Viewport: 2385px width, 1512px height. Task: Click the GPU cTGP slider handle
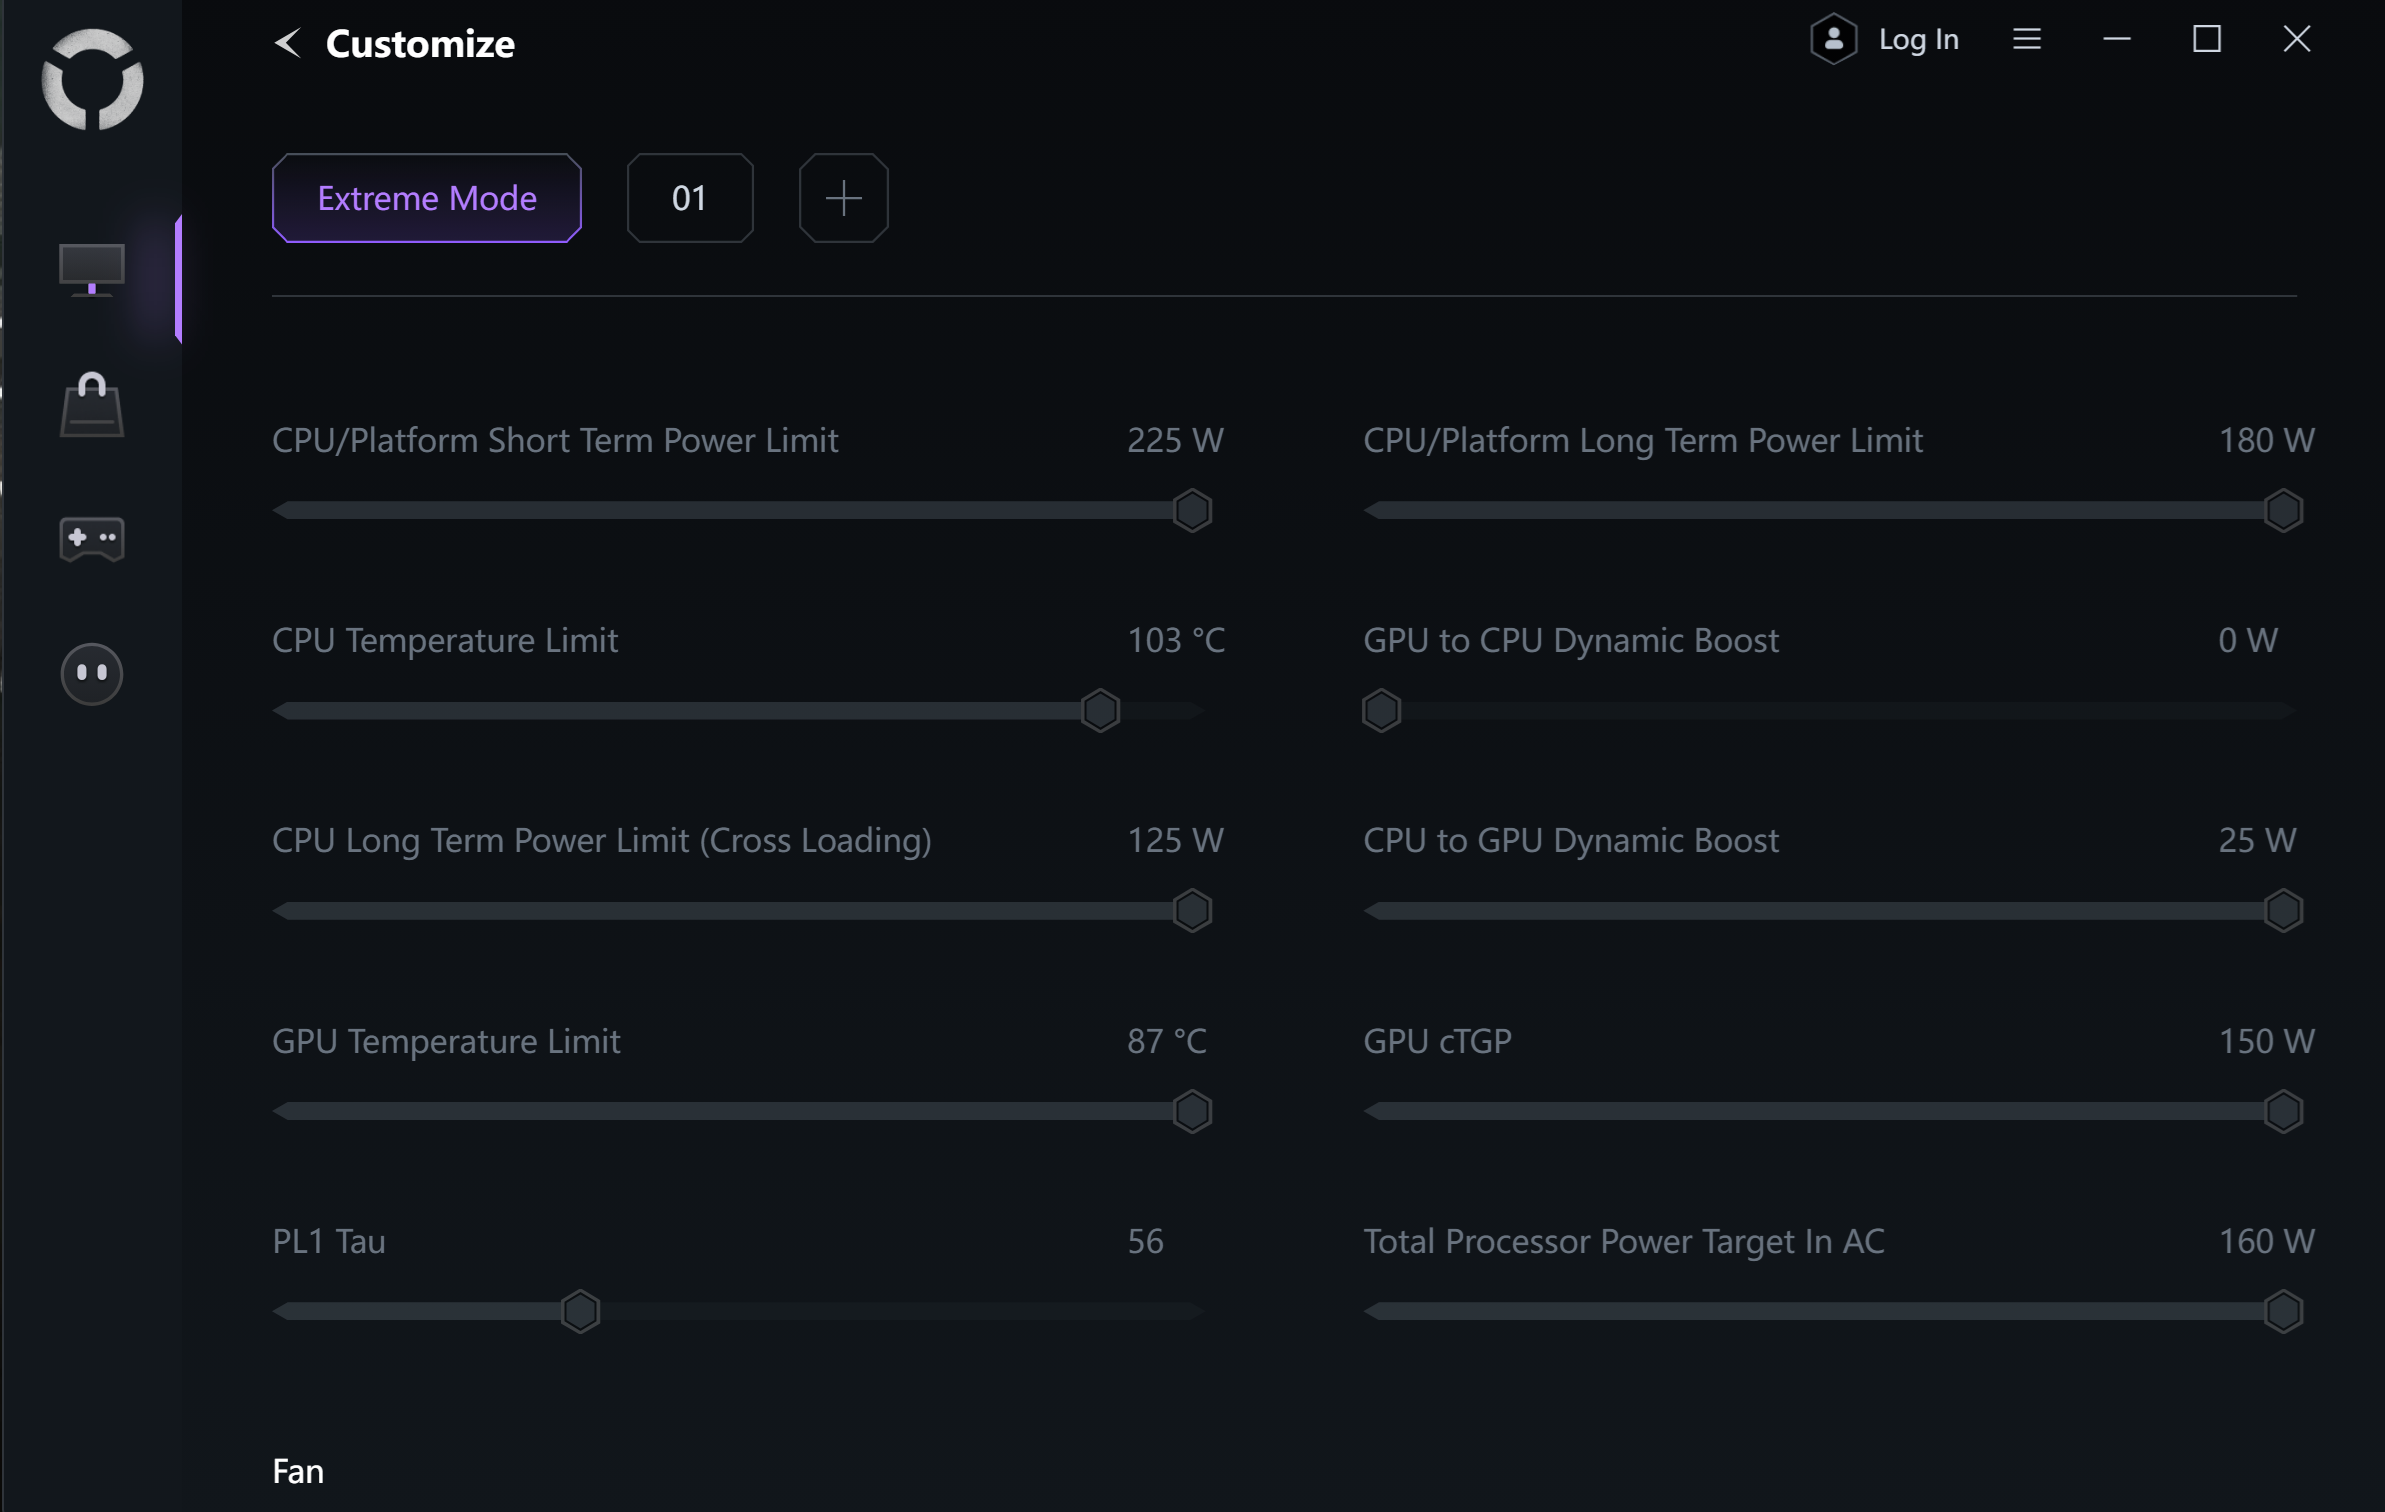click(2283, 1111)
